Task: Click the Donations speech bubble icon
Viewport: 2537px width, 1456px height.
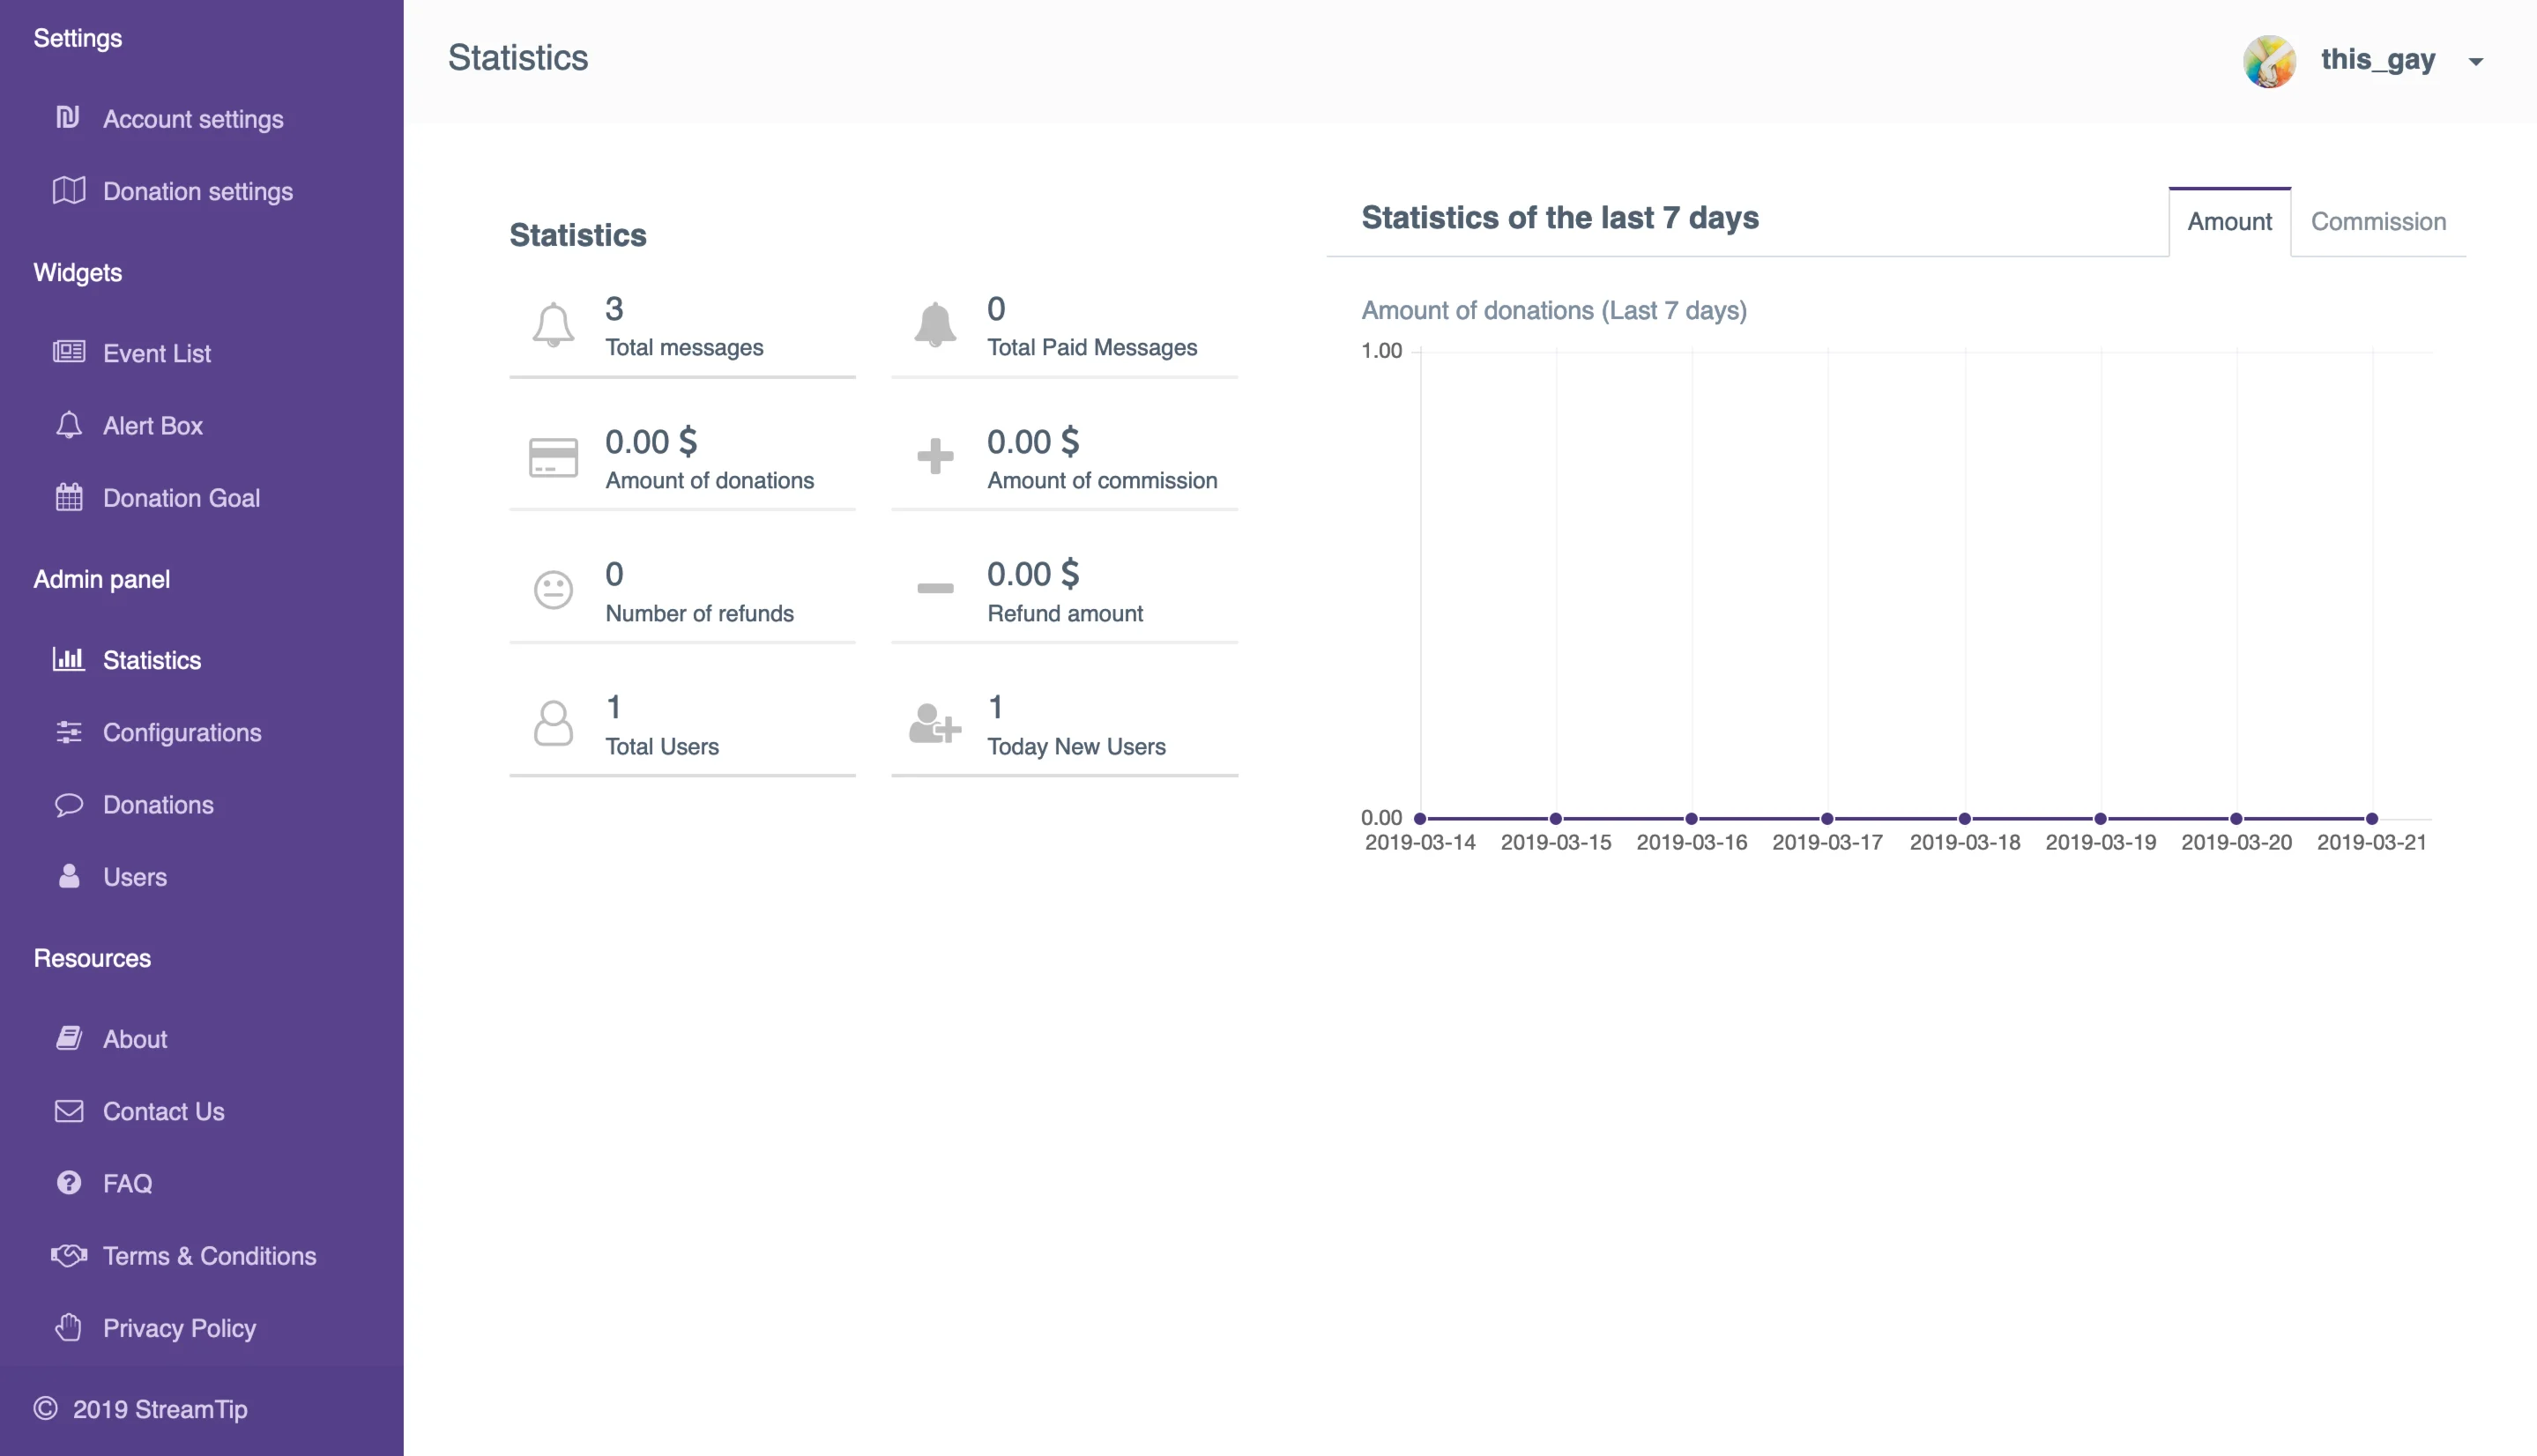Action: coord(68,804)
